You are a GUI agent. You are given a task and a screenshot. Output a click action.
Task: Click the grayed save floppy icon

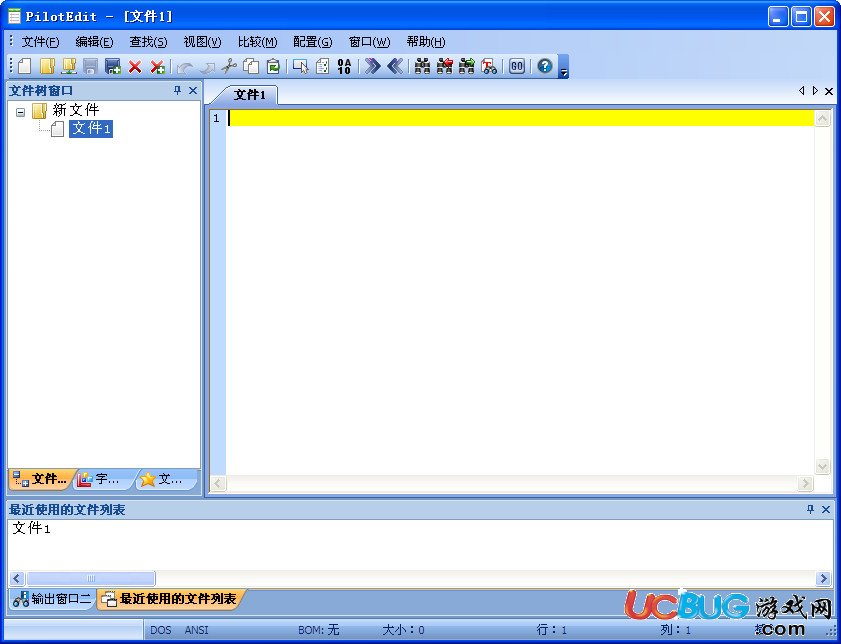91,66
